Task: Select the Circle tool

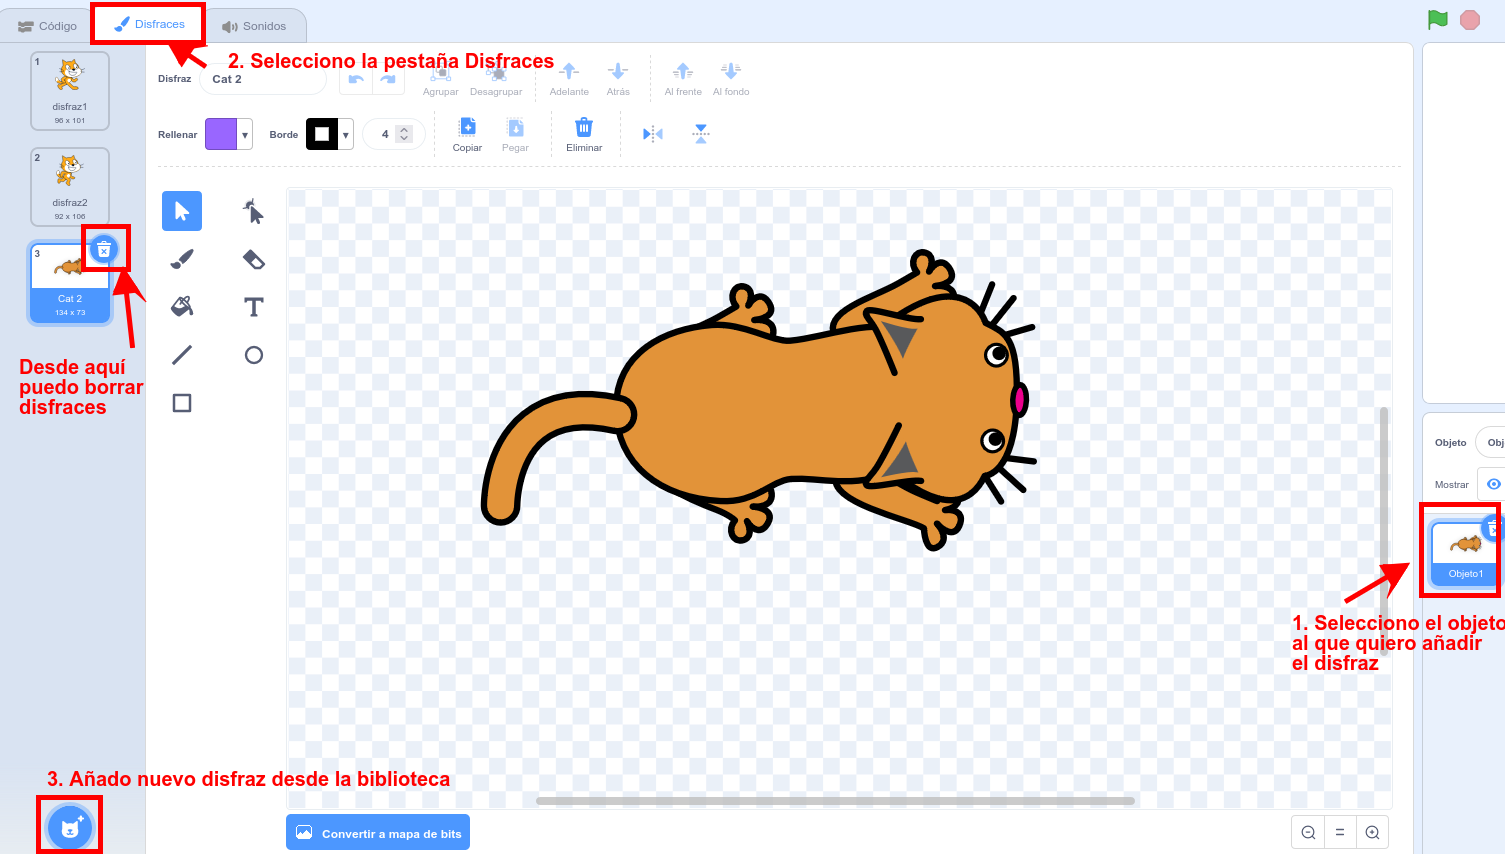Action: point(254,355)
